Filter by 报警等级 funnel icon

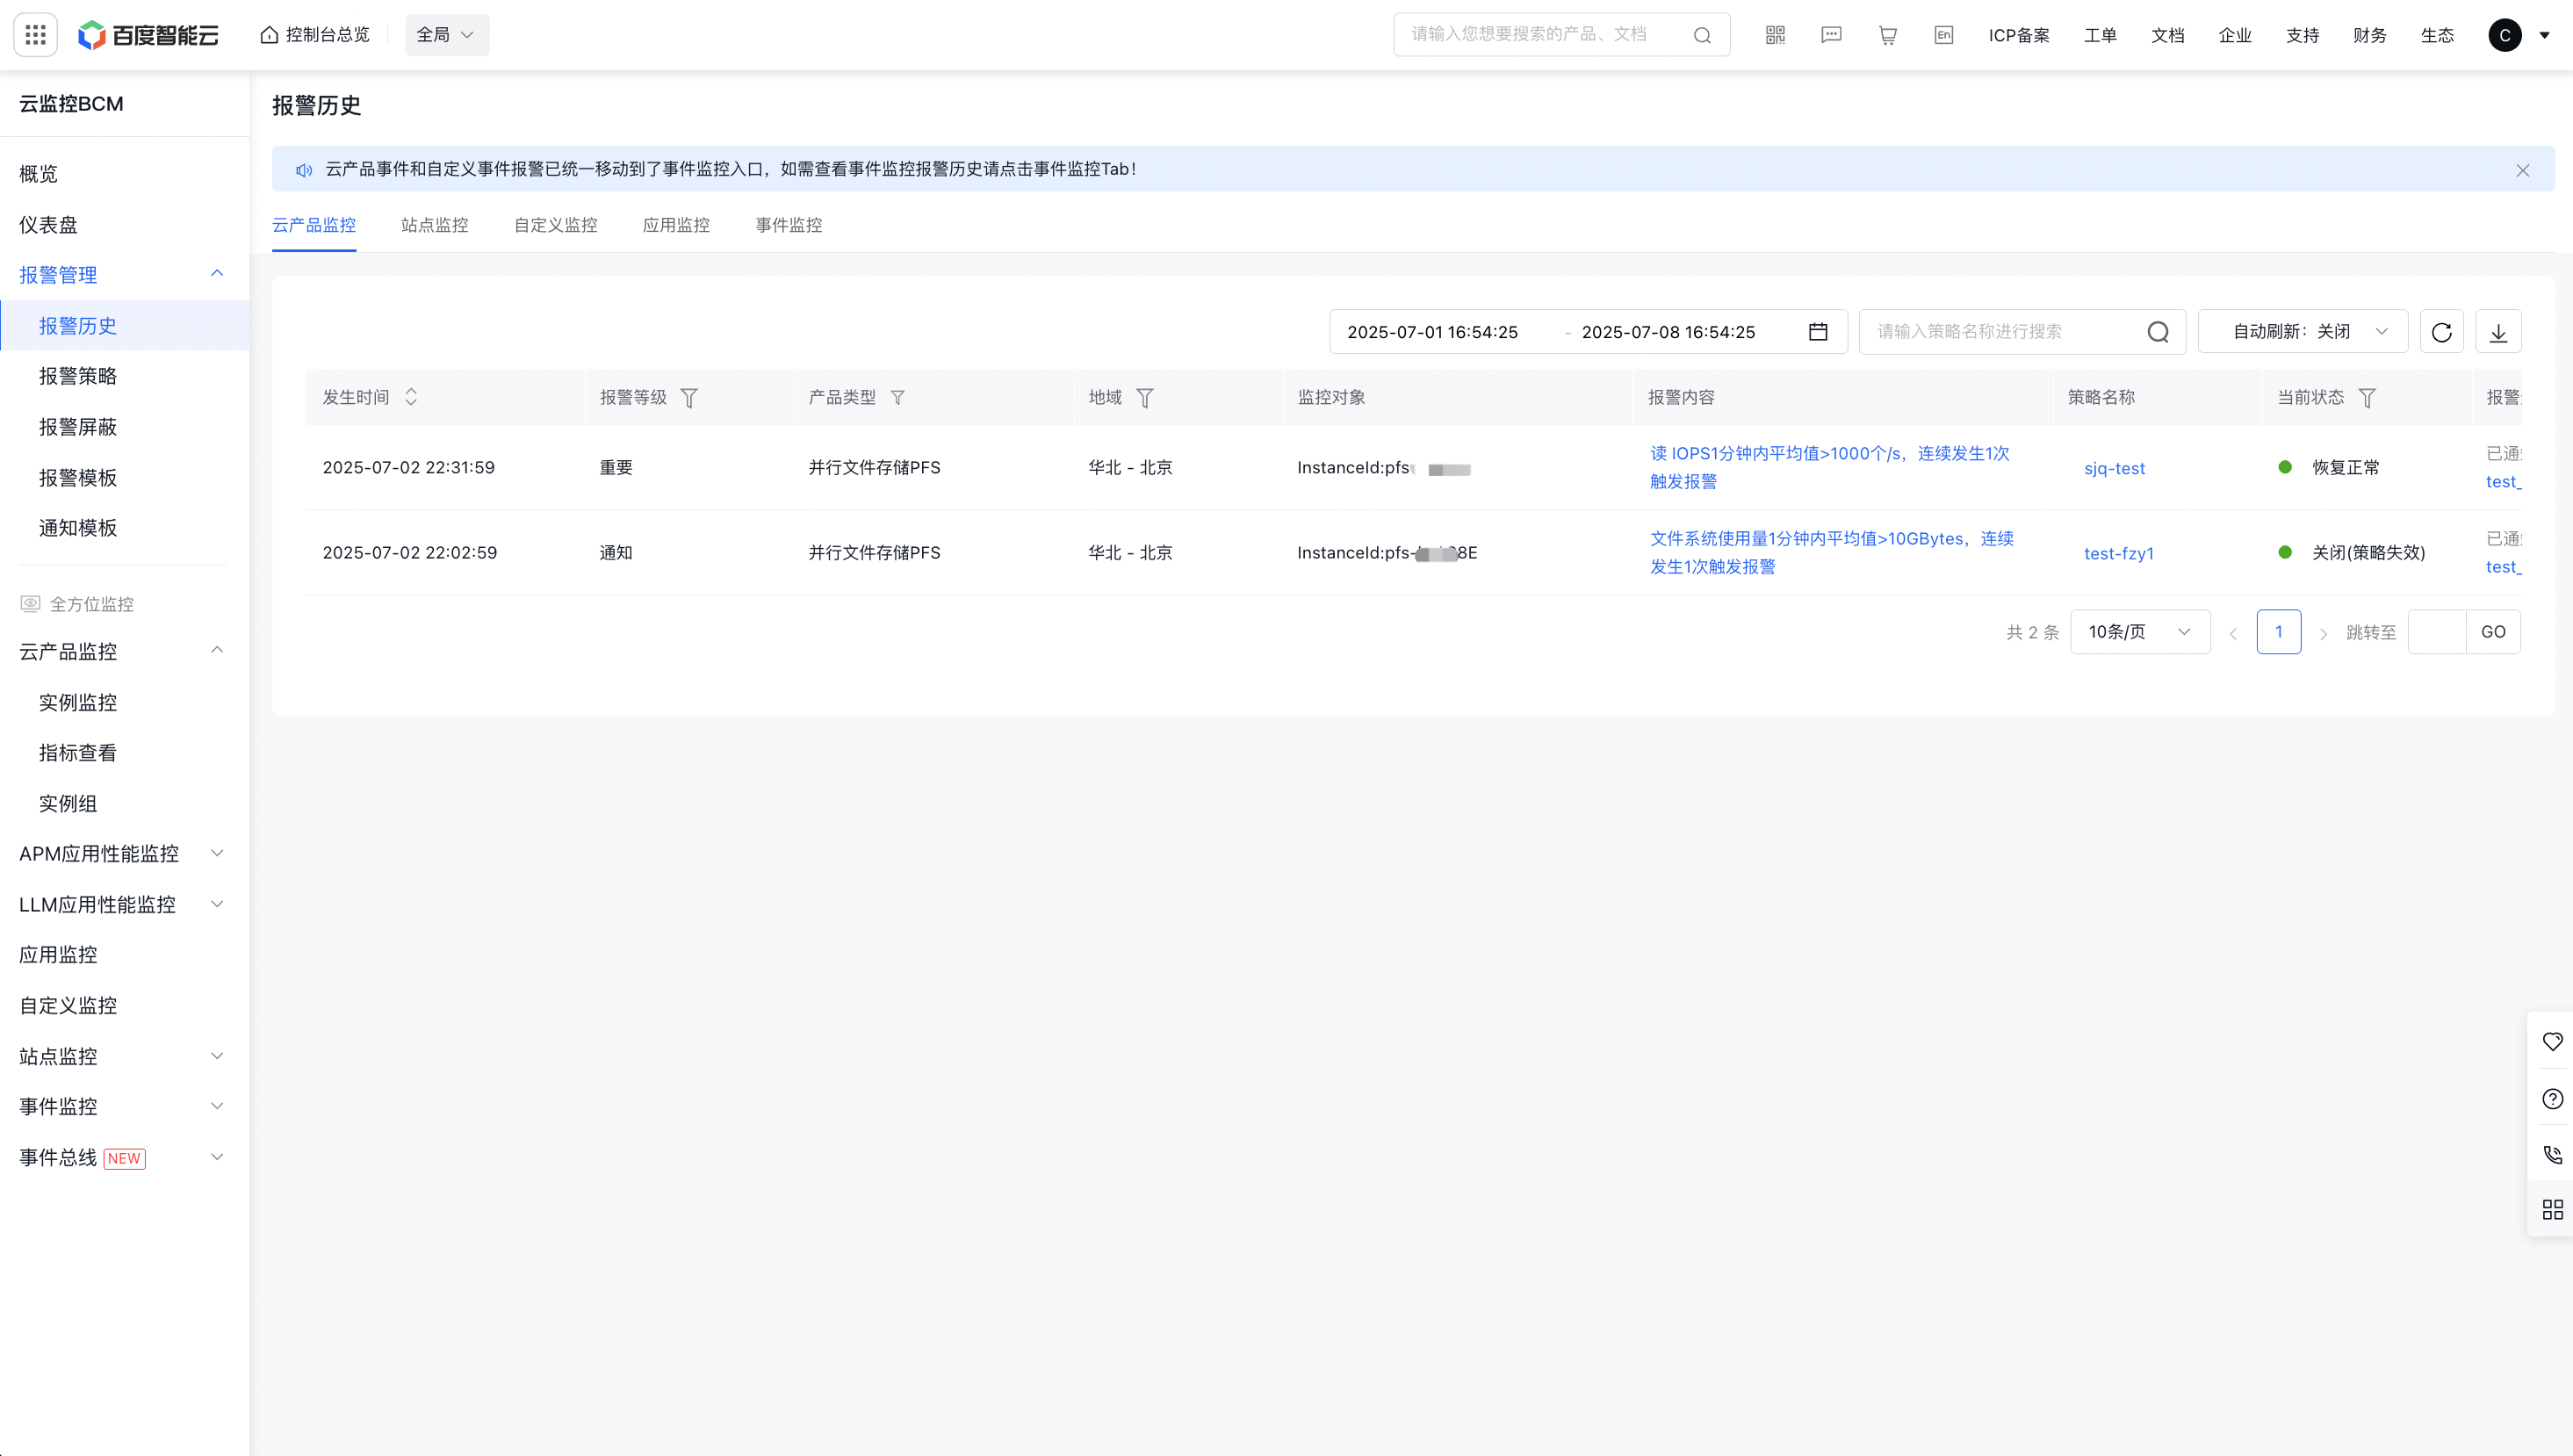689,398
